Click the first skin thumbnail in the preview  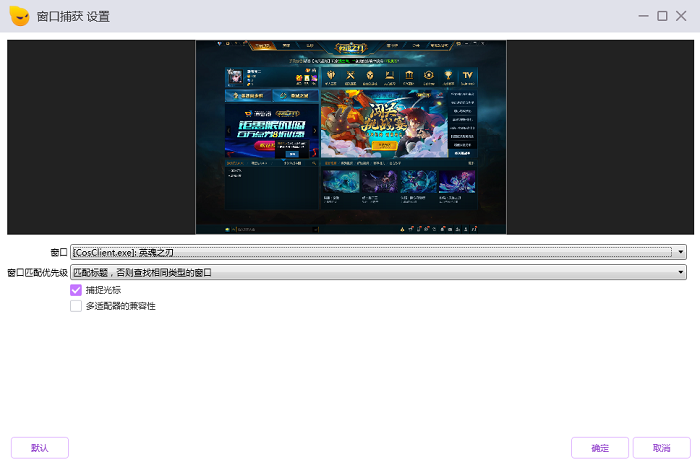click(x=341, y=182)
